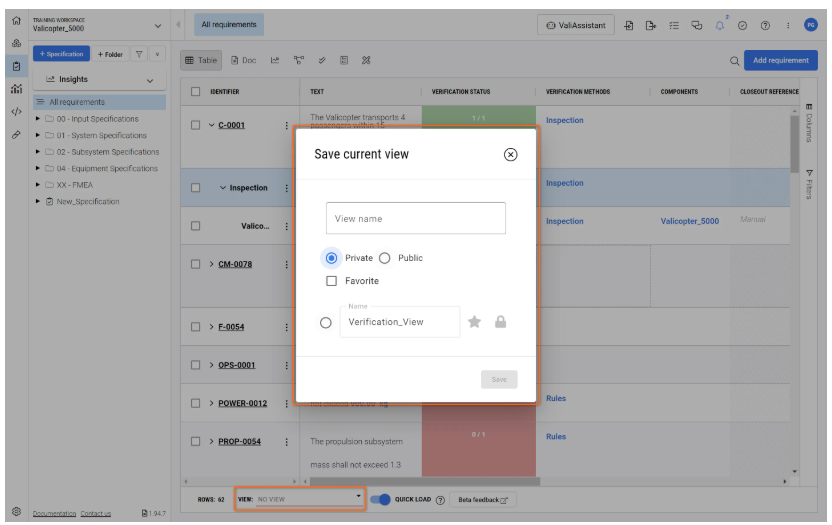The width and height of the screenshot is (832, 525).
Task: Select the Public radio option
Action: [x=385, y=258]
